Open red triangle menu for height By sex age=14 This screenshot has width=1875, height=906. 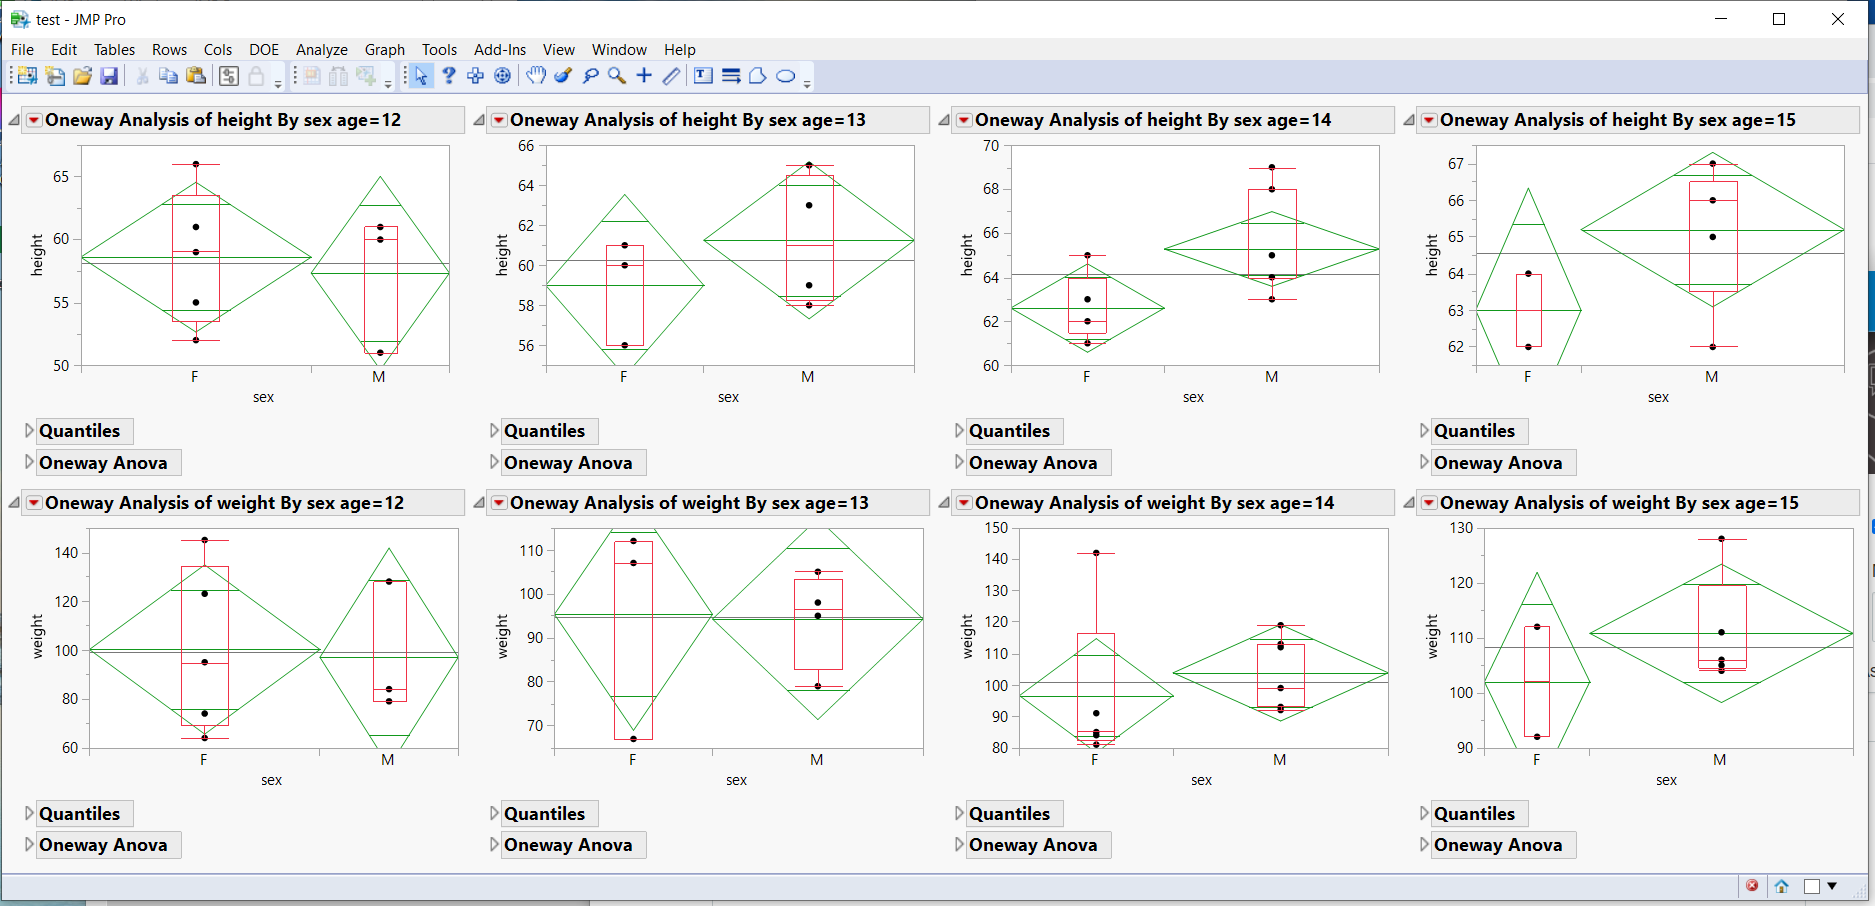pos(963,119)
